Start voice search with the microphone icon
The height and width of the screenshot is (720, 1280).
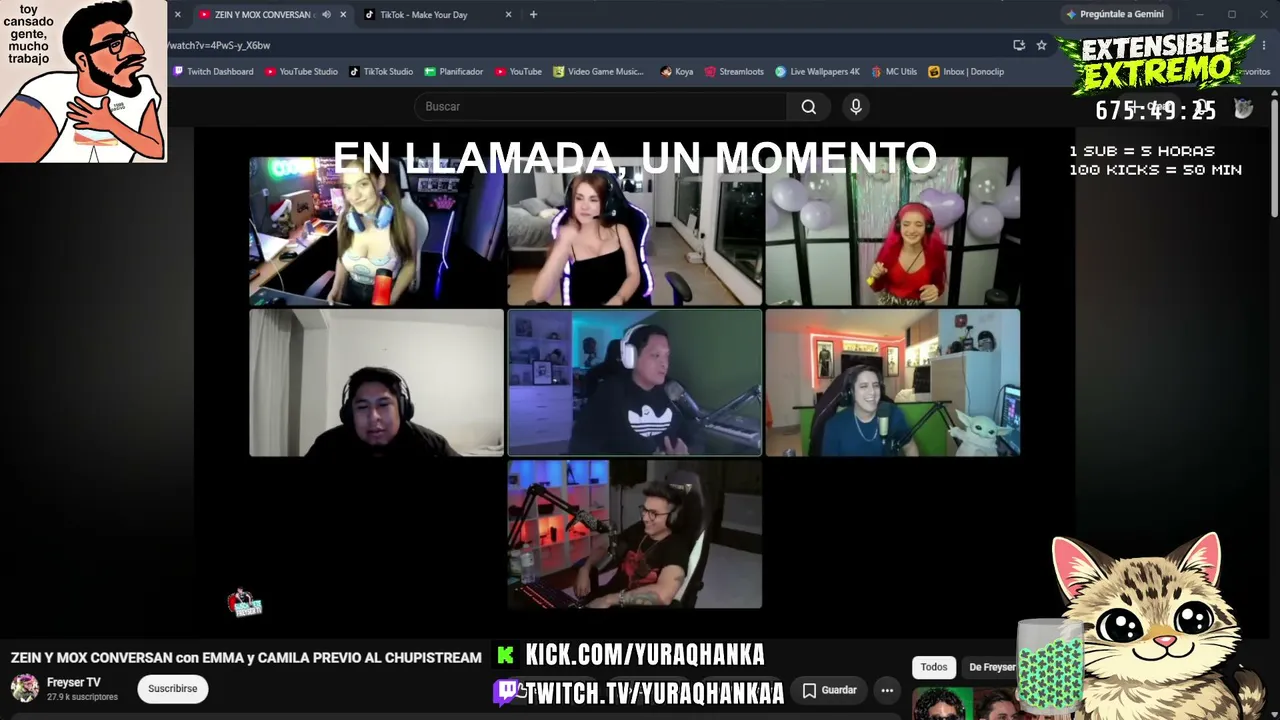click(x=855, y=107)
